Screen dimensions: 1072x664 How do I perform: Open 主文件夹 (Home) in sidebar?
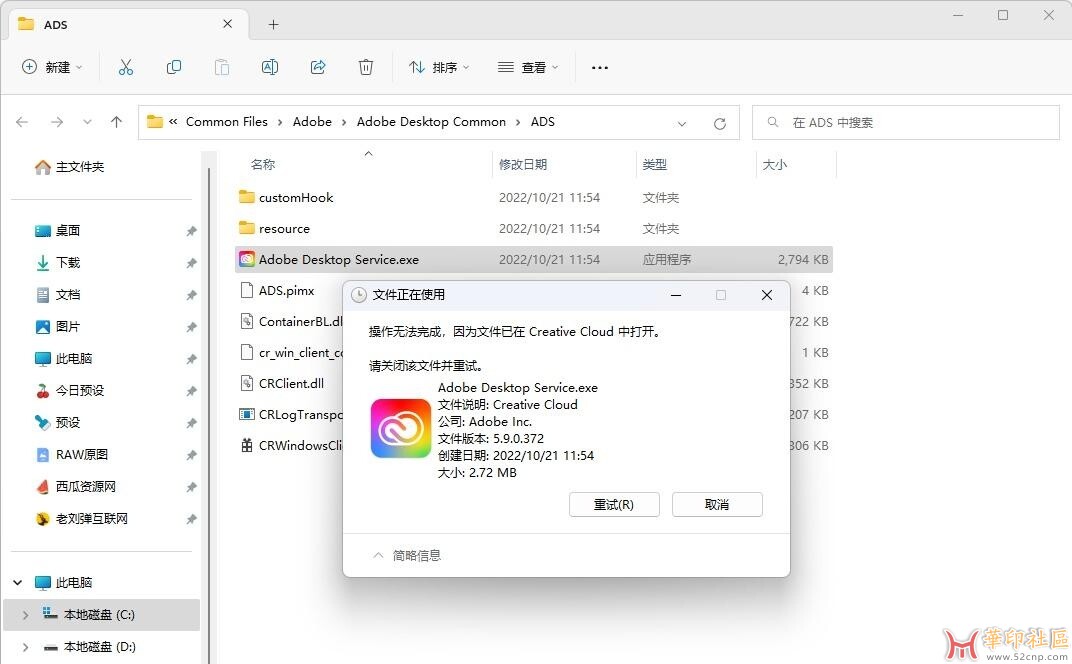pyautogui.click(x=70, y=167)
